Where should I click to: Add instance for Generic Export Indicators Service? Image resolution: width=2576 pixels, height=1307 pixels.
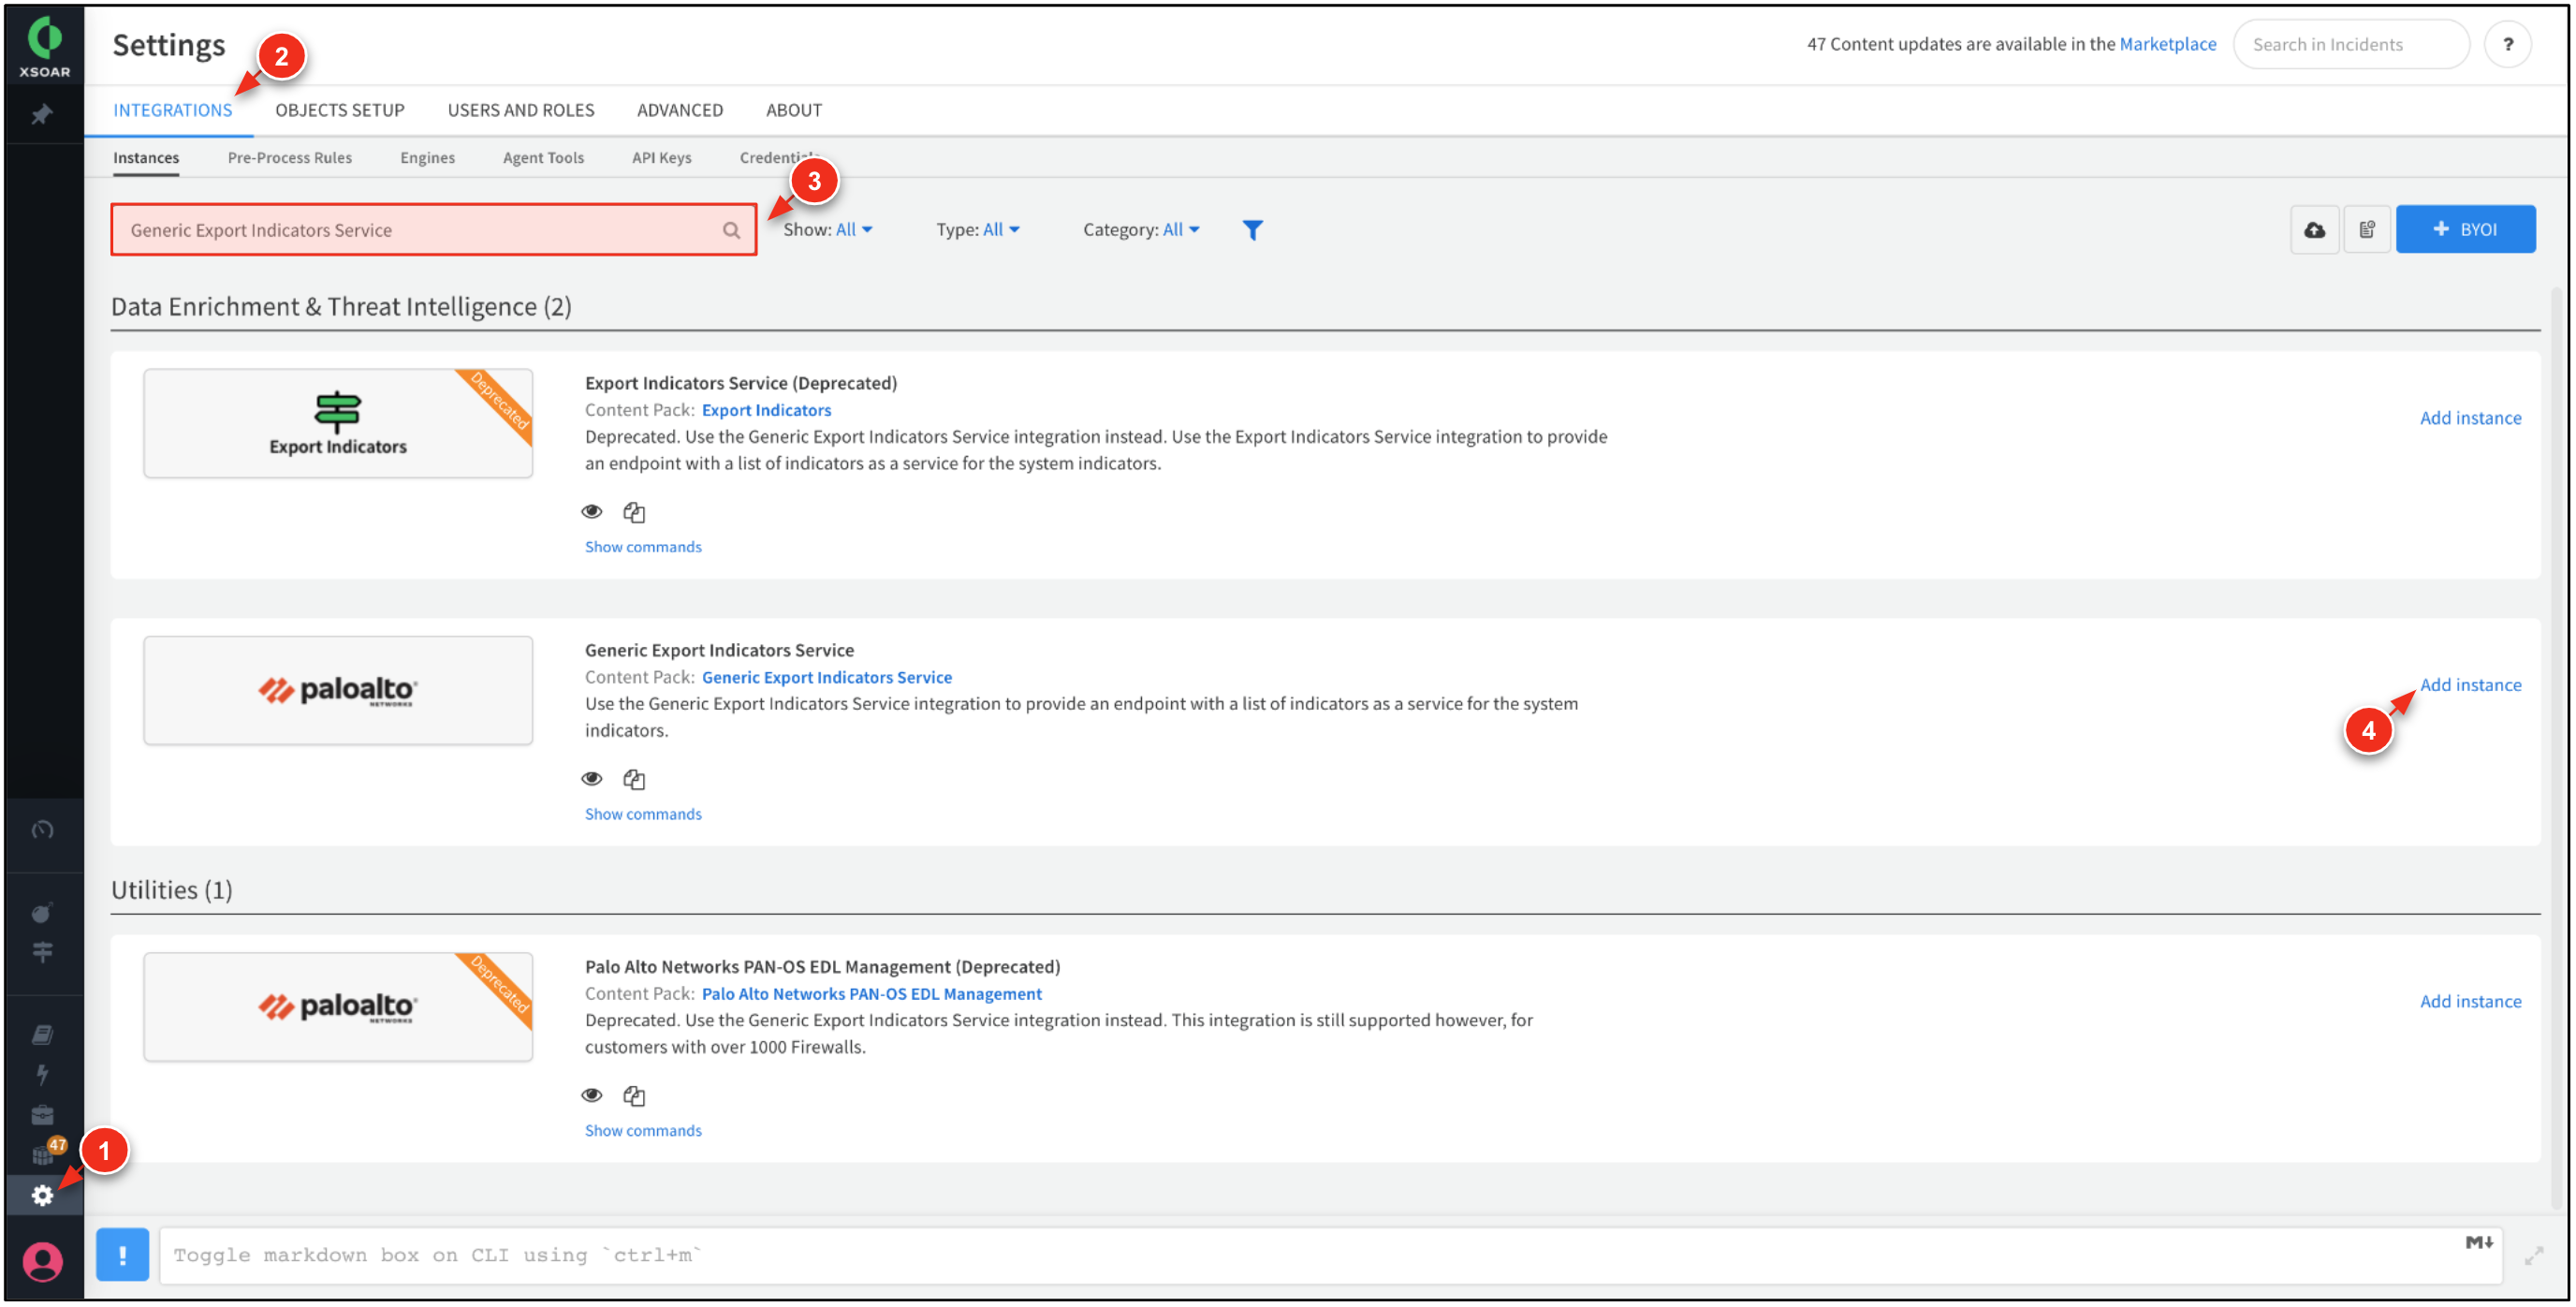coord(2470,685)
